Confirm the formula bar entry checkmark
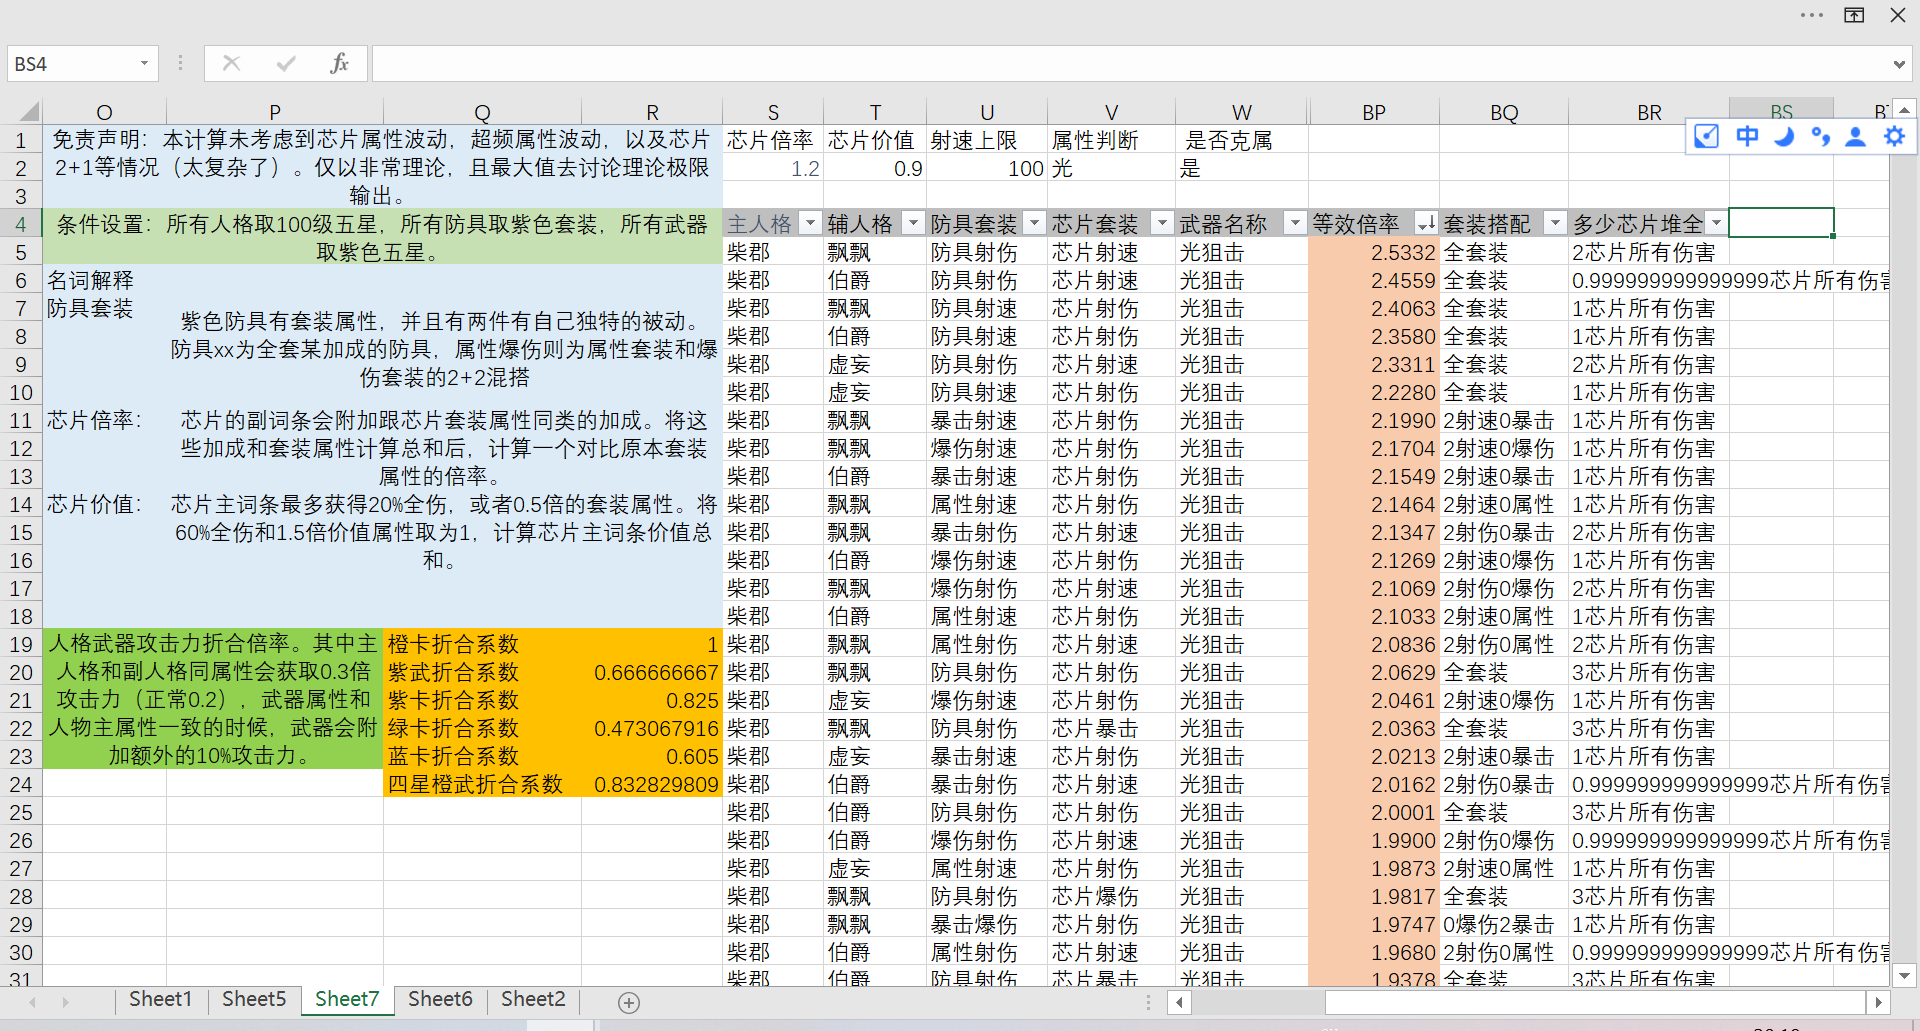The height and width of the screenshot is (1031, 1920). click(x=286, y=63)
